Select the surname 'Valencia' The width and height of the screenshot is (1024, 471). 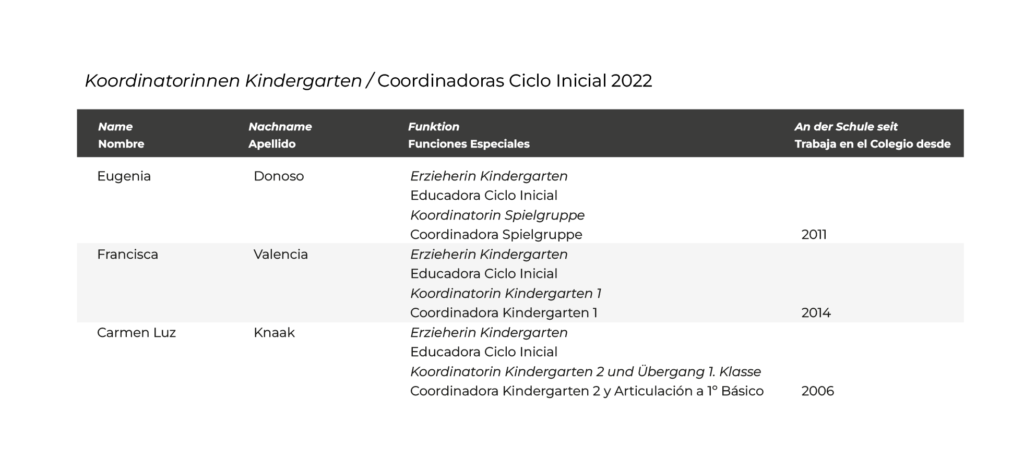281,254
